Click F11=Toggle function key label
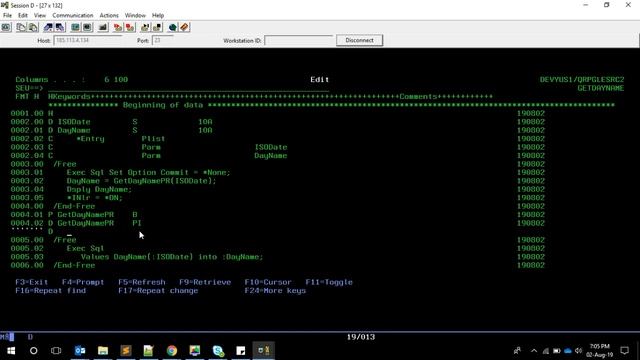Viewport: 640px width, 360px height. click(x=329, y=282)
